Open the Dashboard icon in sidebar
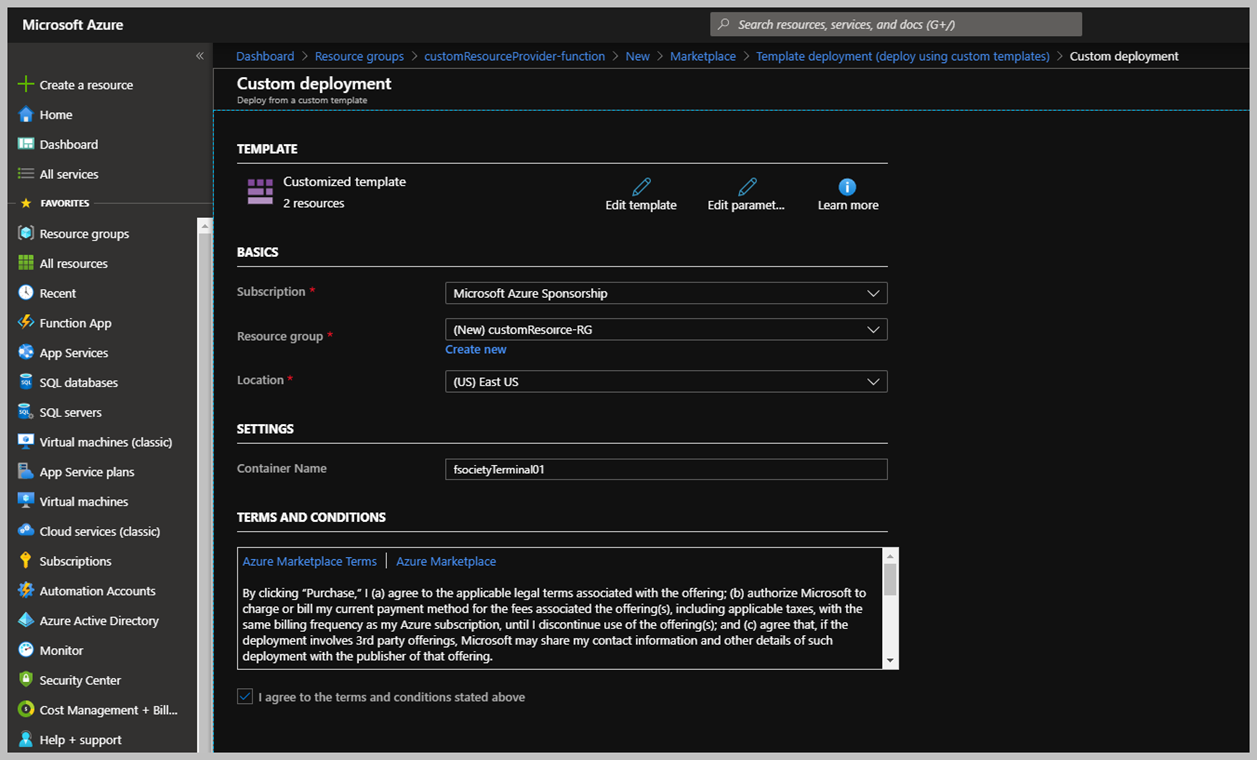 26,144
